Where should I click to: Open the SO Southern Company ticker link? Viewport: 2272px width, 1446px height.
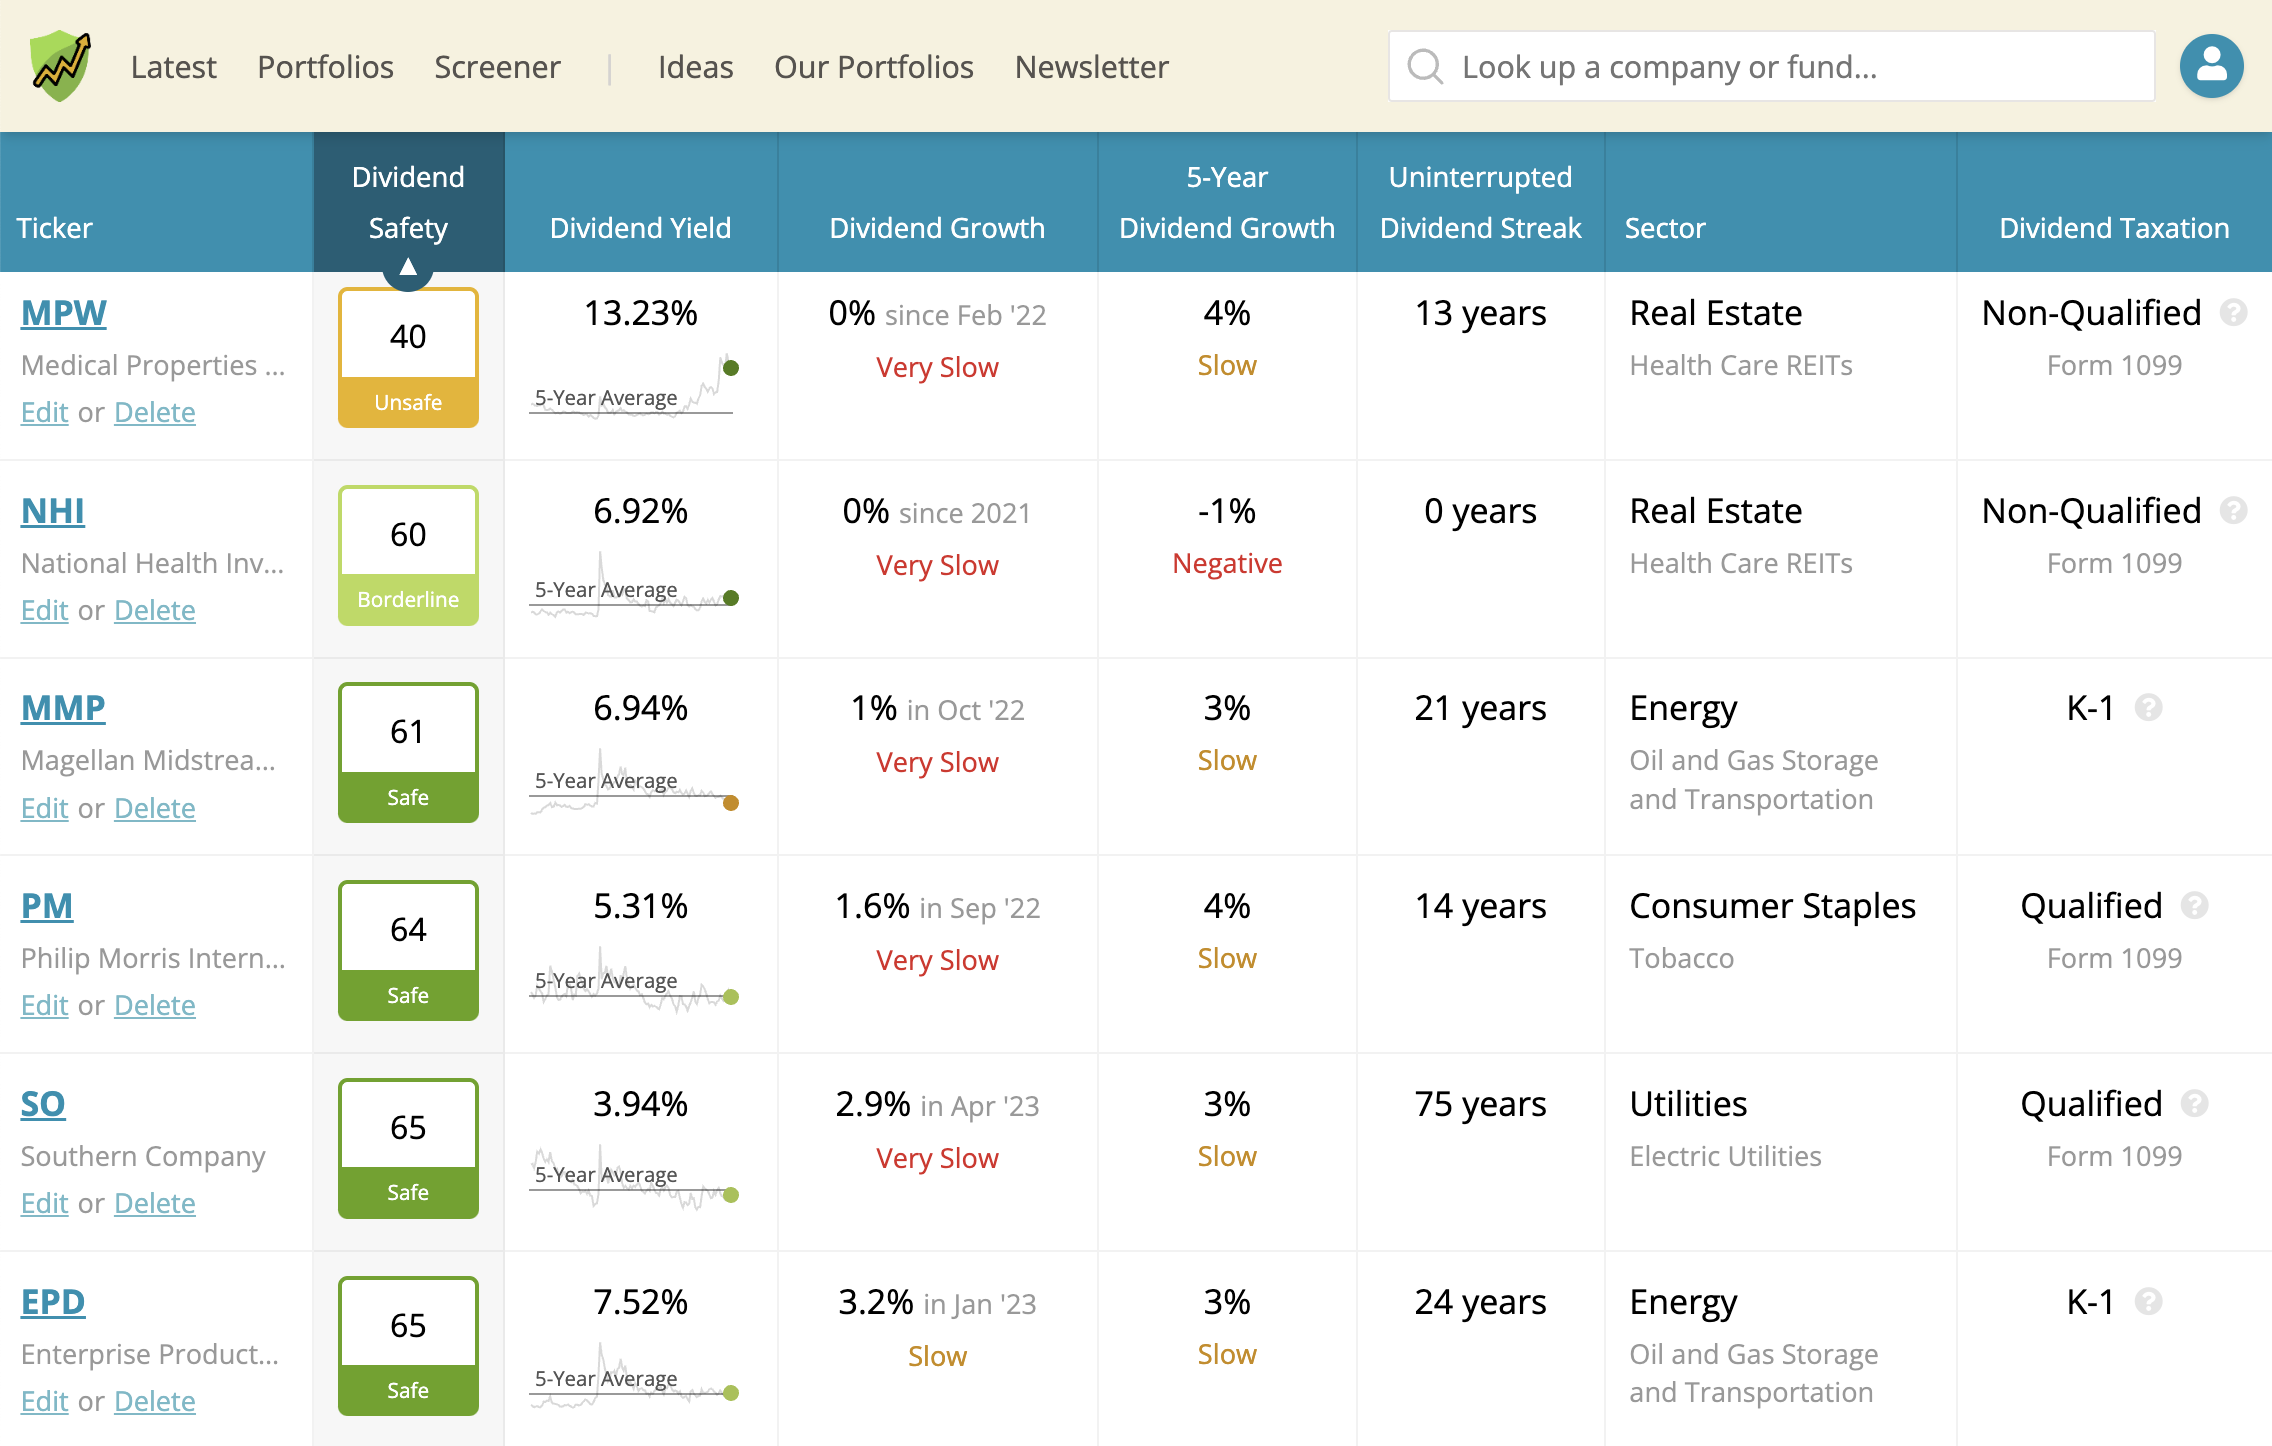point(42,1103)
